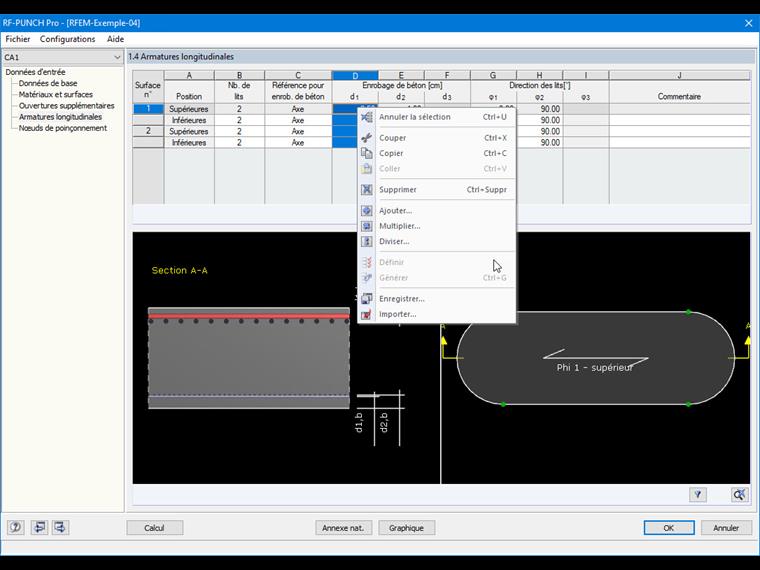760x570 pixels.
Task: Click the Diviser icon in context menu
Action: pos(367,241)
